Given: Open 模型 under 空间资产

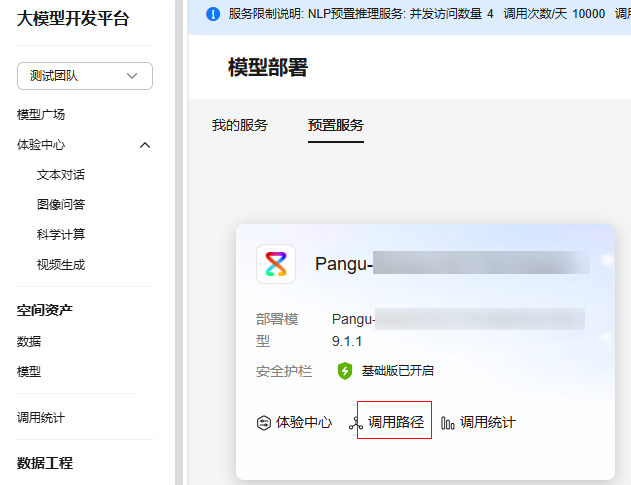Looking at the screenshot, I should pos(29,371).
